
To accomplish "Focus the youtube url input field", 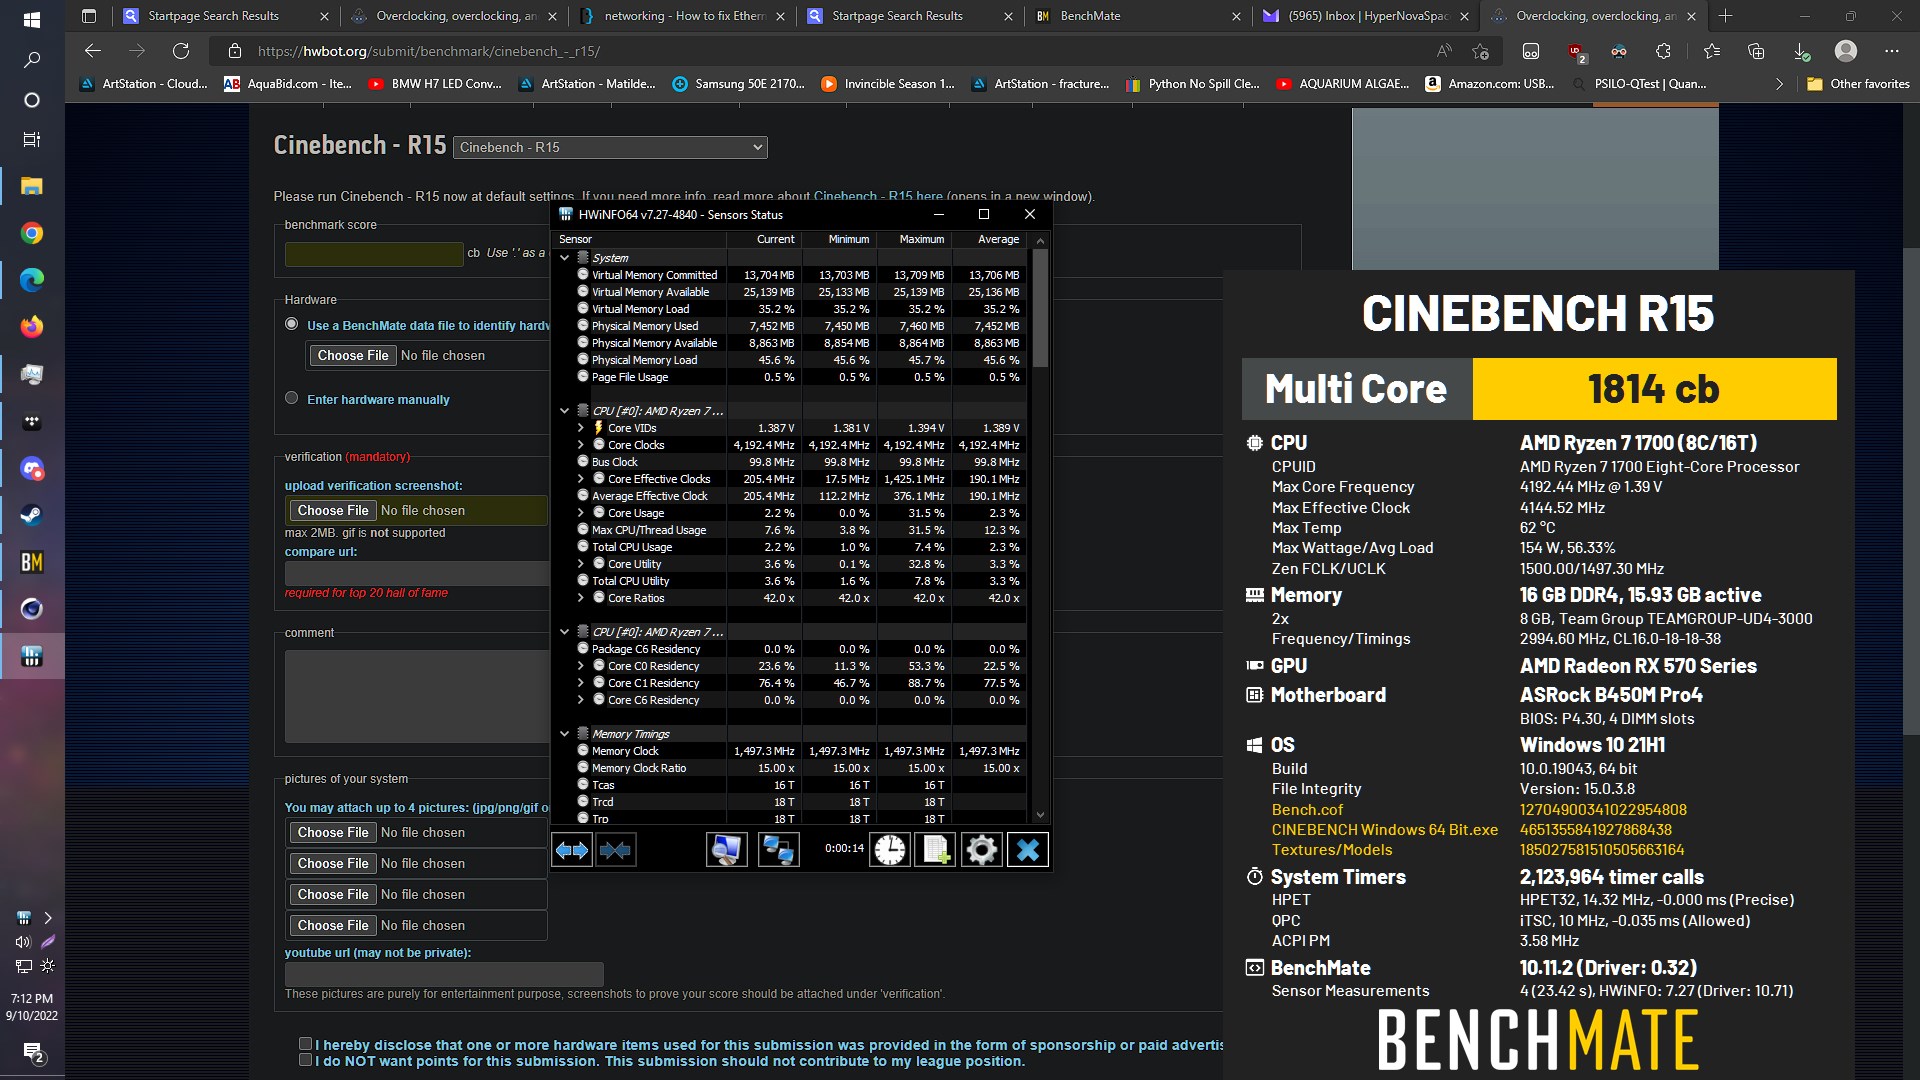I will (444, 974).
